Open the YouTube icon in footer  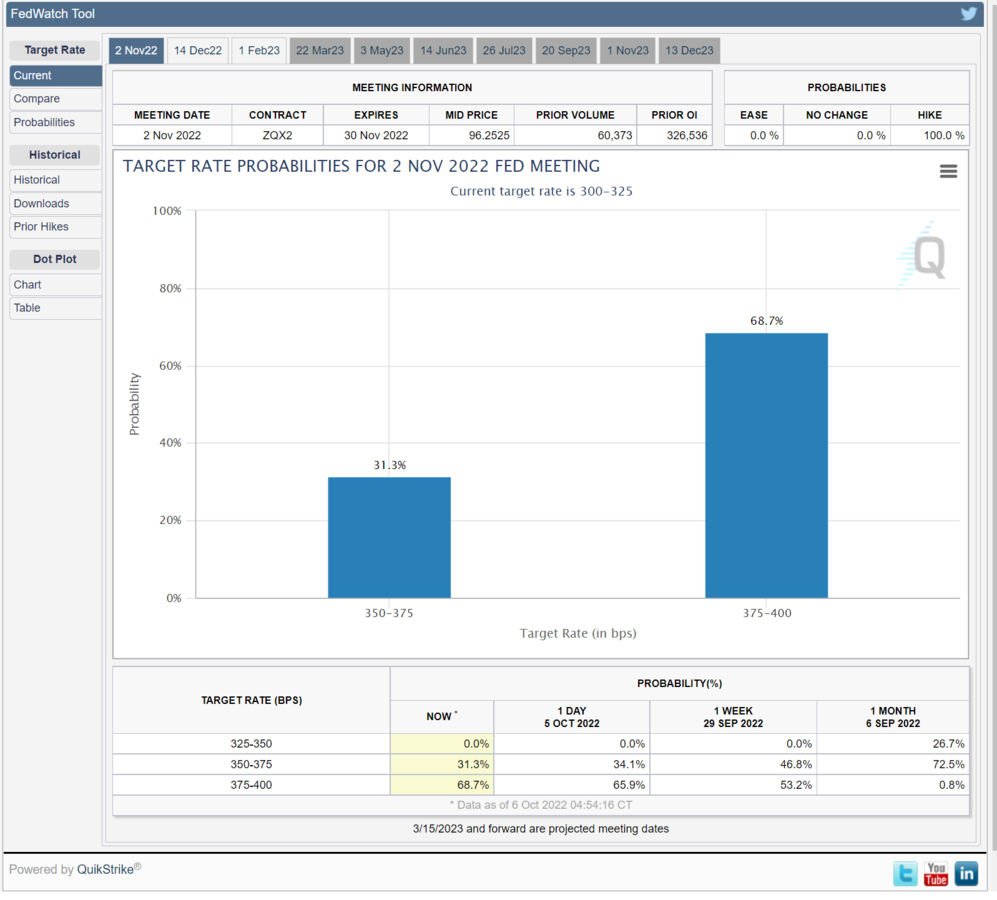[936, 873]
